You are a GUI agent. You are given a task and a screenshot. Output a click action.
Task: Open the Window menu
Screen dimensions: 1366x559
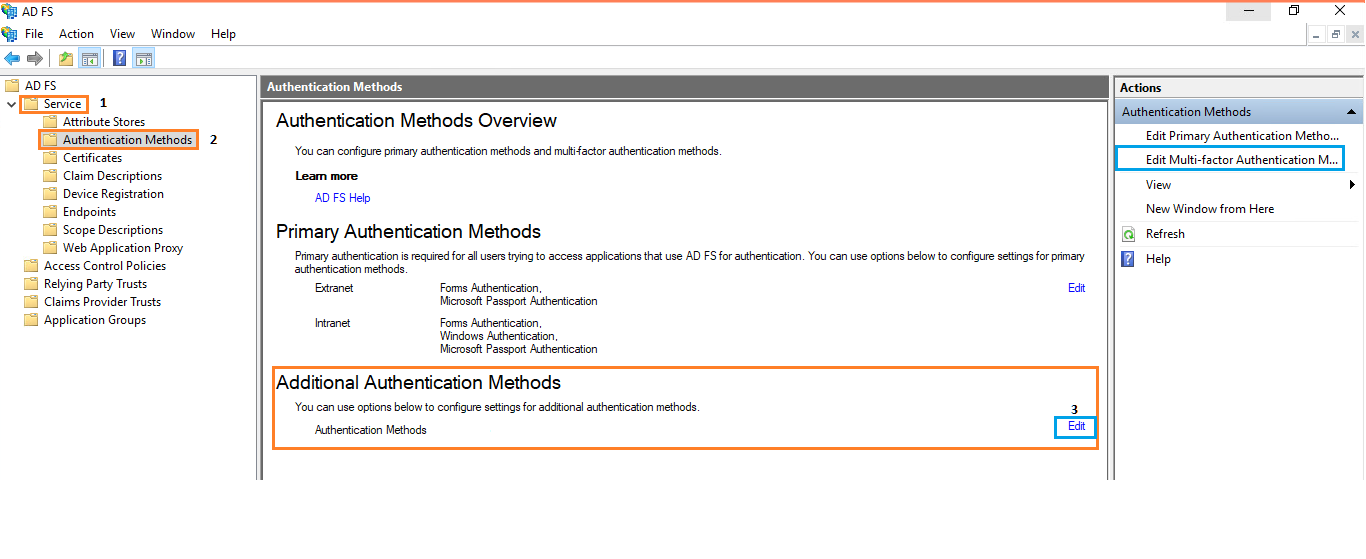[x=173, y=34]
